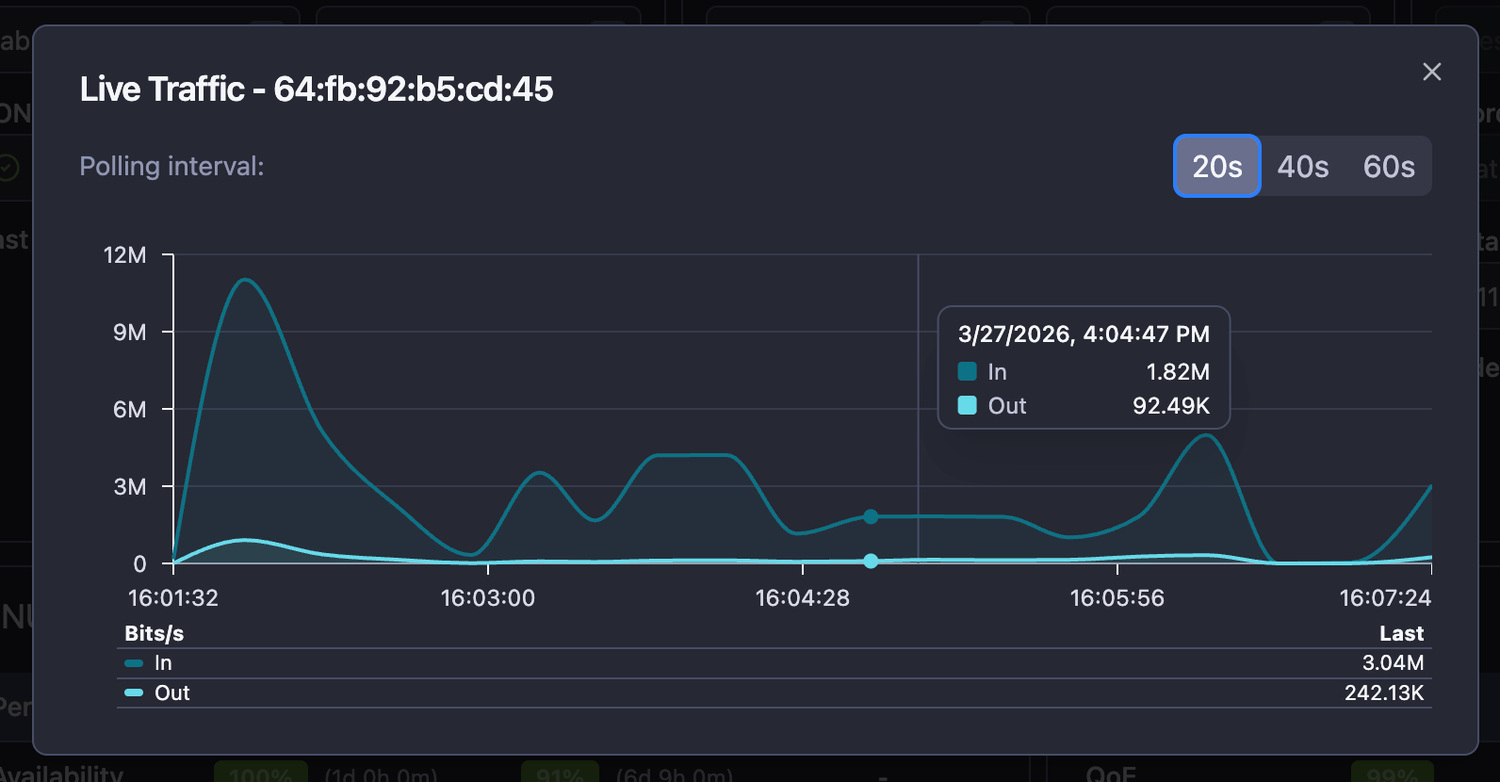Viewport: 1500px width, 782px height.
Task: Click the 242.13K last Out value
Action: point(1384,693)
